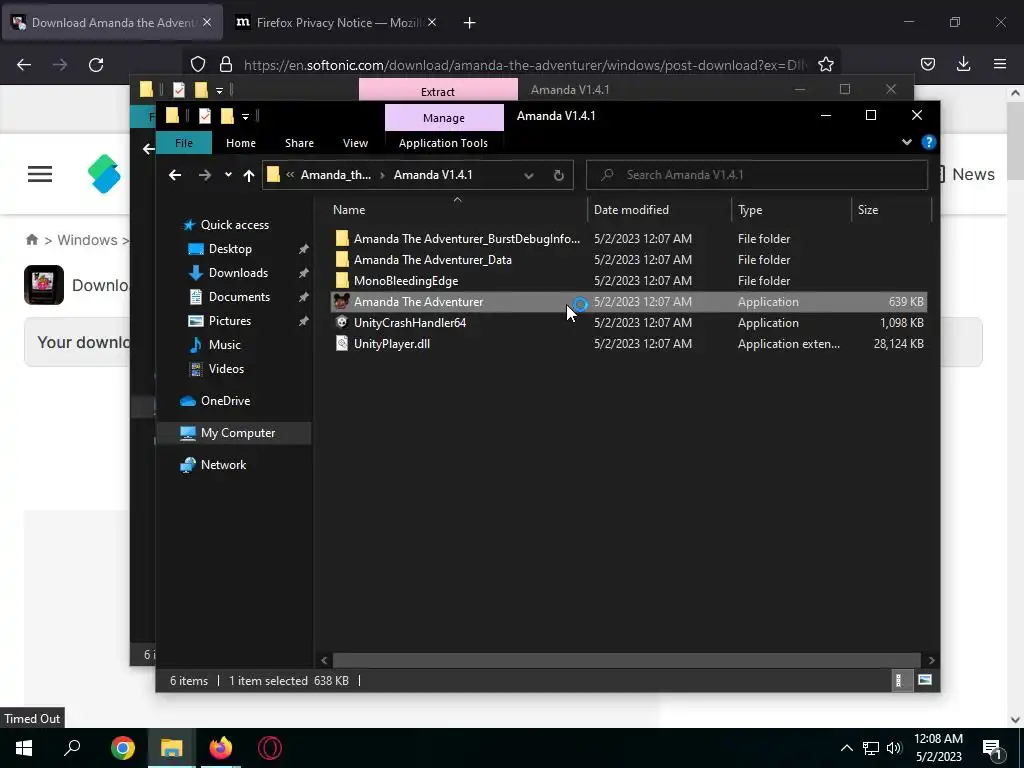Open the File tab in Explorer ribbon

(x=184, y=143)
